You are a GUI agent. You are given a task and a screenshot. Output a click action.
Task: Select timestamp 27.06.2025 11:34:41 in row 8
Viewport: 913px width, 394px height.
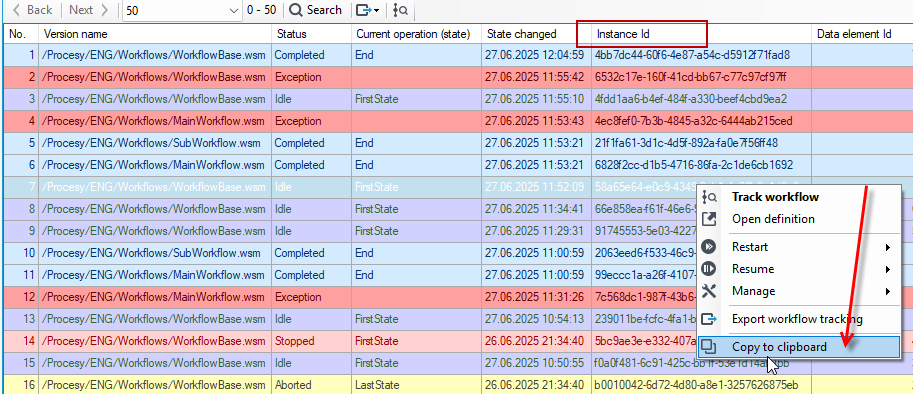click(536, 209)
